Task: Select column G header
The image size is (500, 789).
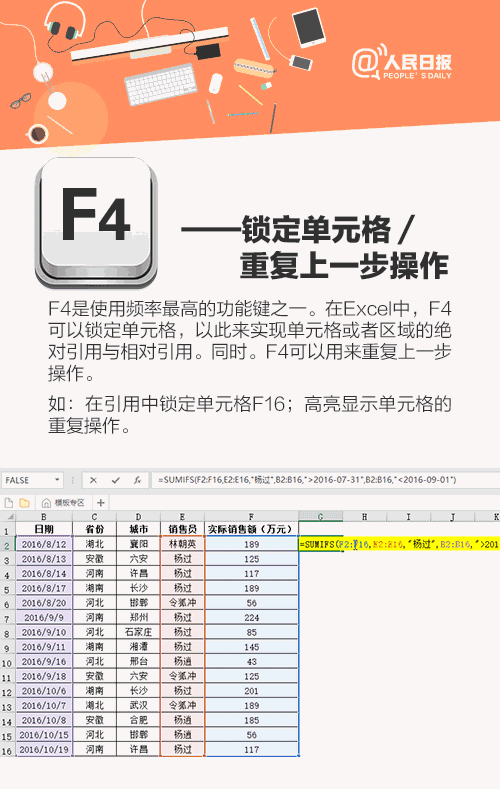Action: pyautogui.click(x=320, y=517)
